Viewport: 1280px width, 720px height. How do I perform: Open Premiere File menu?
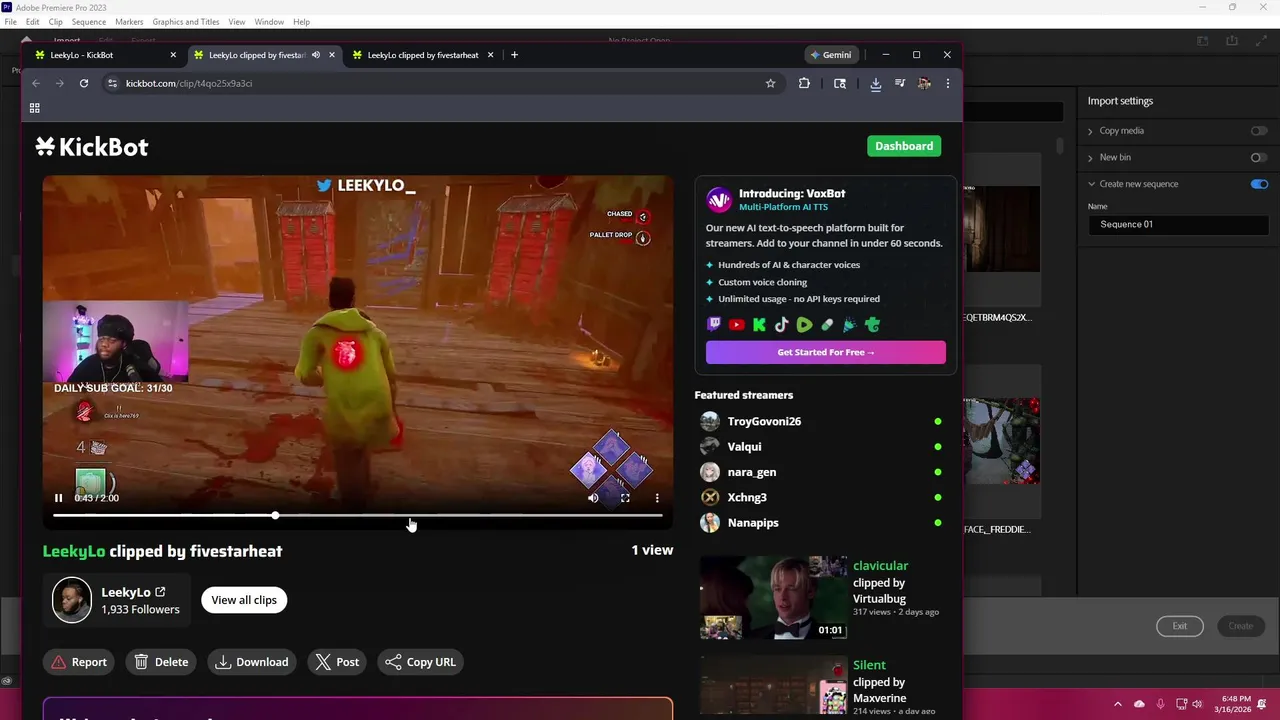(x=10, y=21)
